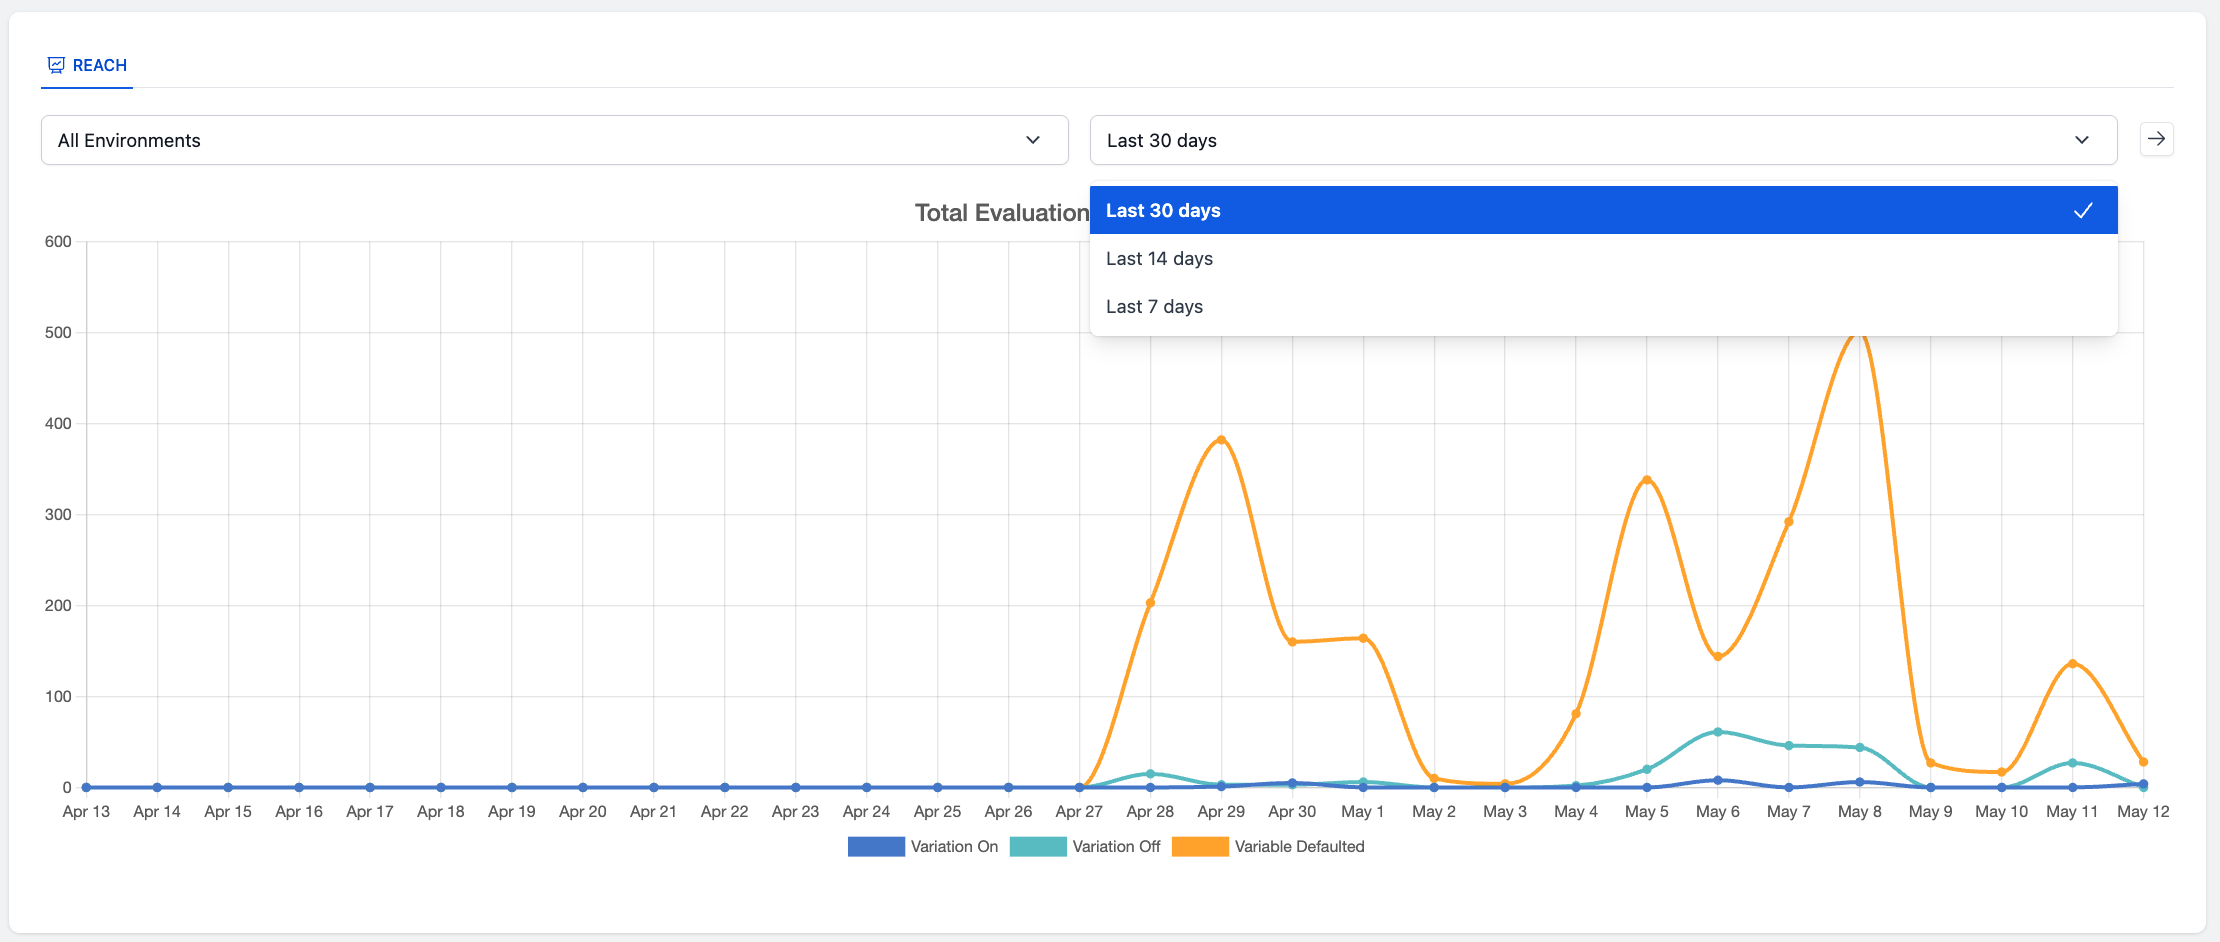2220x942 pixels.
Task: Select "Last 14 days" from the menu
Action: (1159, 258)
